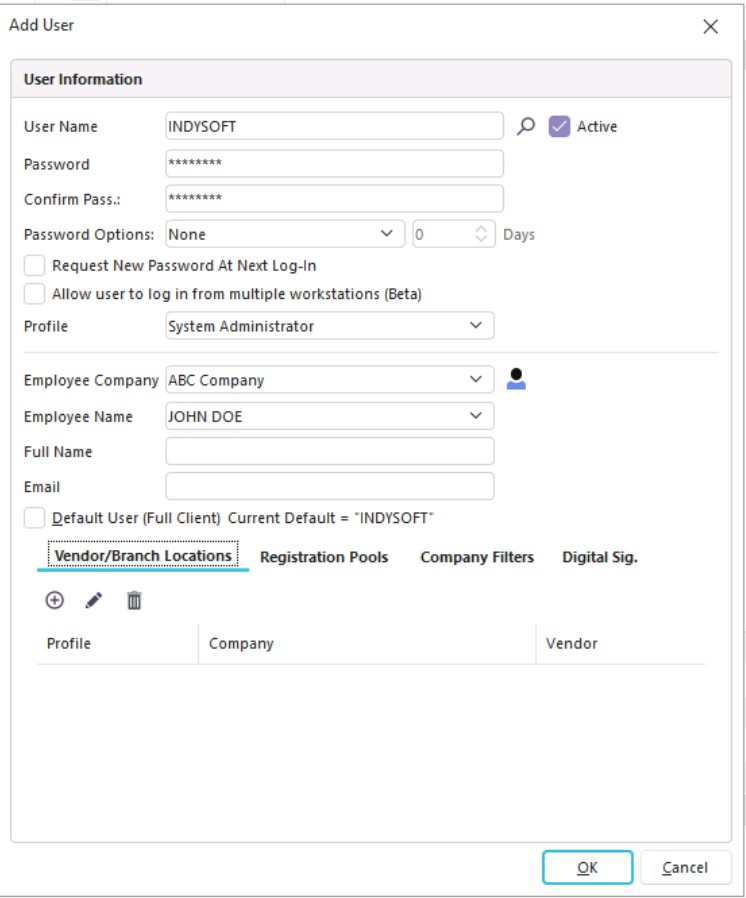This screenshot has width=746, height=898.
Task: Open the Company Filters tab
Action: (x=477, y=557)
